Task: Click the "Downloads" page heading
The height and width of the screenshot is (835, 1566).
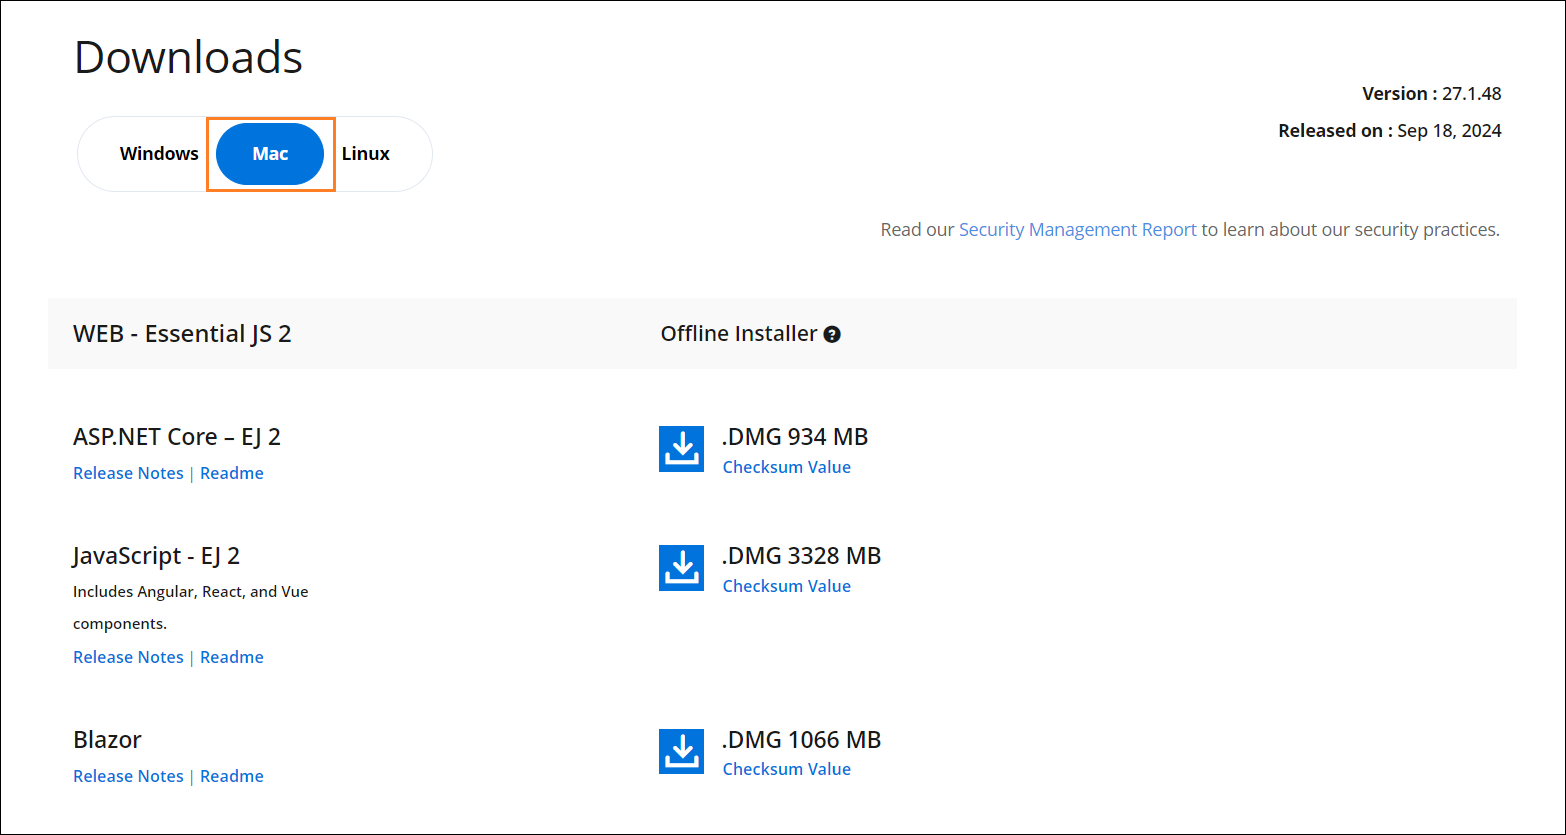Action: [188, 58]
